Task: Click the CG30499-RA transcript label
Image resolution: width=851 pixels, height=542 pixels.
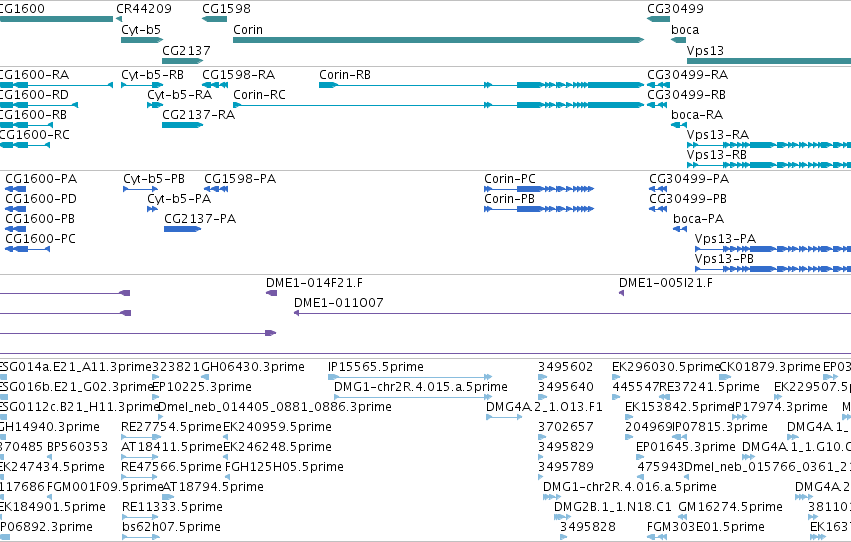Action: 688,75
